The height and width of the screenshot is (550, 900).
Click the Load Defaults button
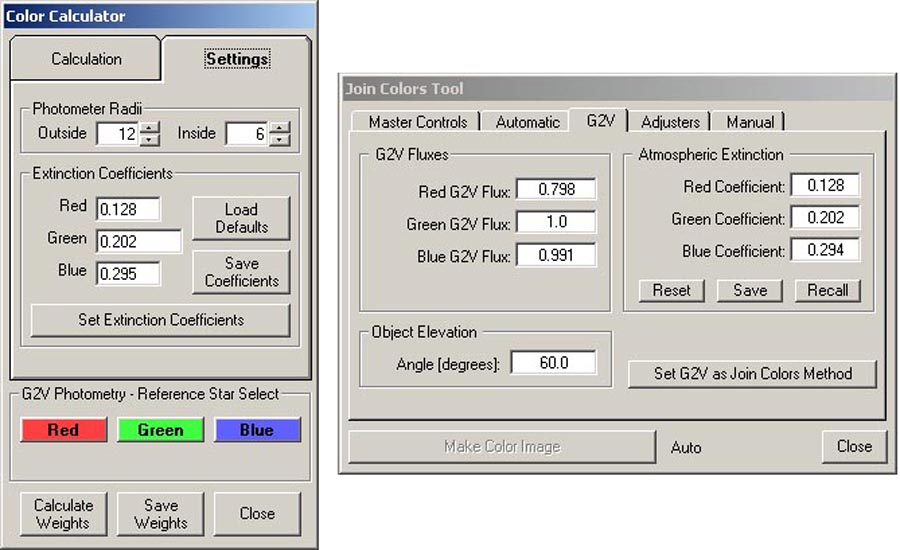(x=241, y=218)
